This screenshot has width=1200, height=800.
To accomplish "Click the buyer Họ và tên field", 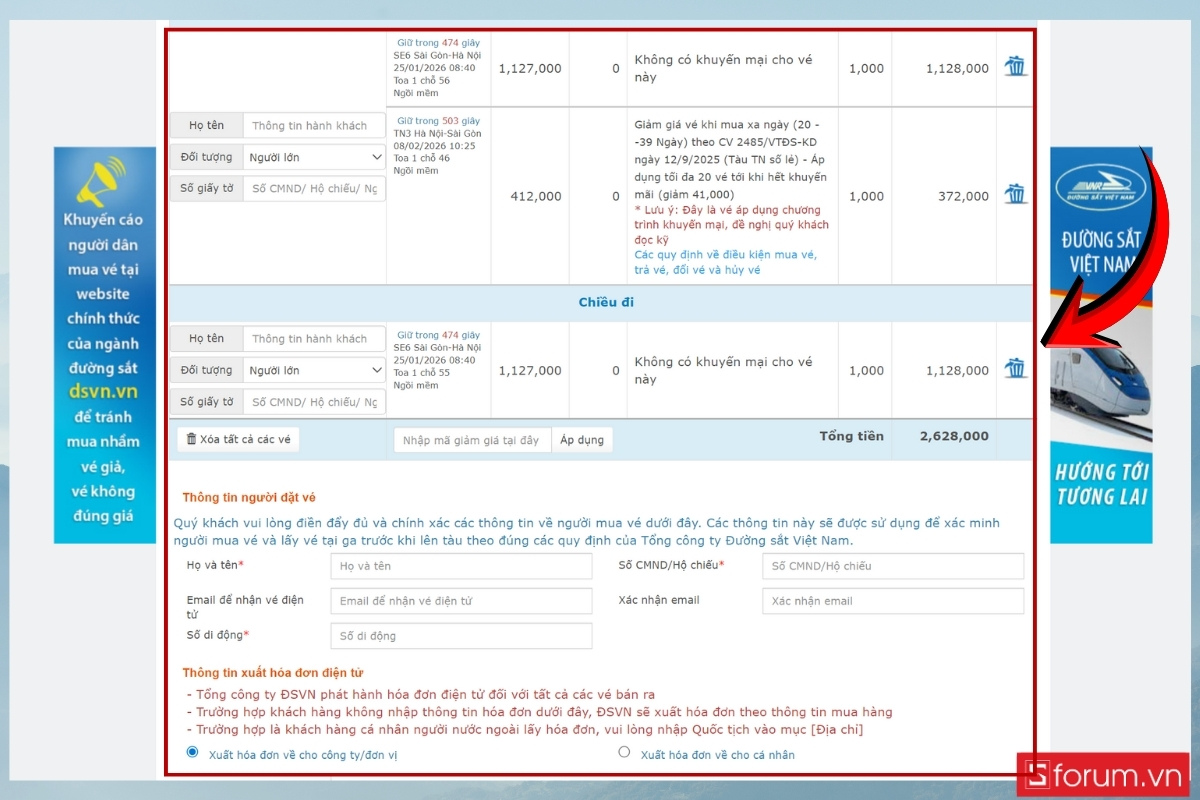I will [461, 566].
